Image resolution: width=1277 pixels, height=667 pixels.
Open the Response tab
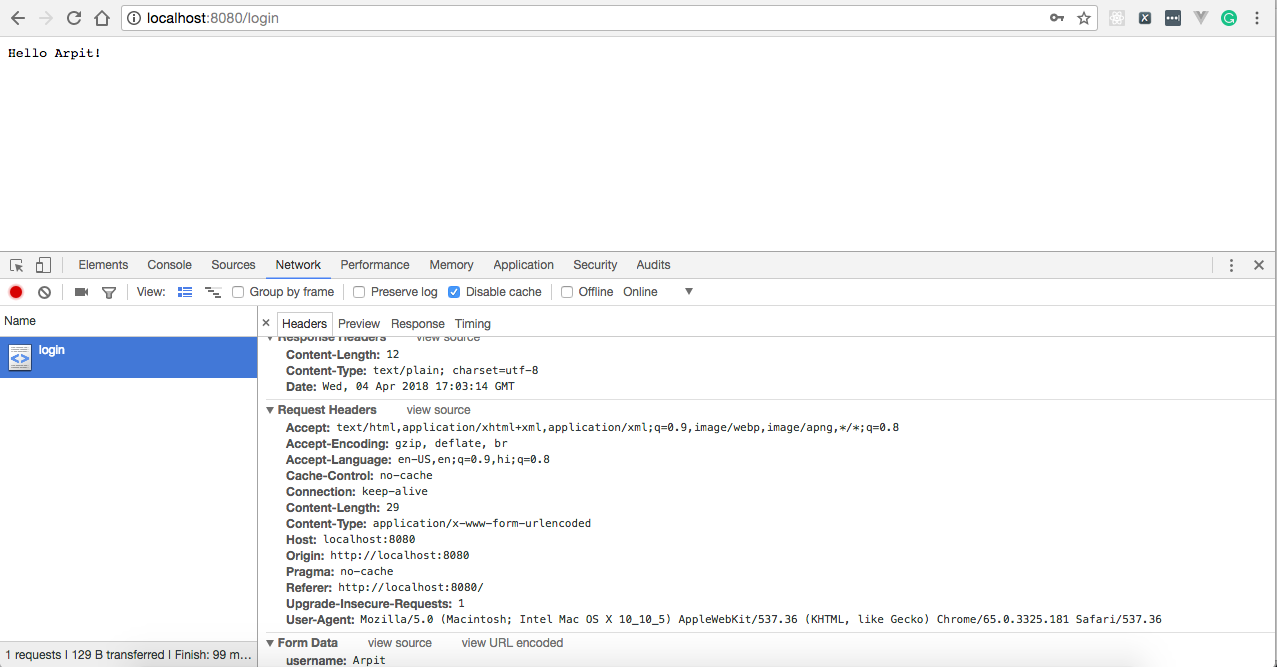pos(417,324)
